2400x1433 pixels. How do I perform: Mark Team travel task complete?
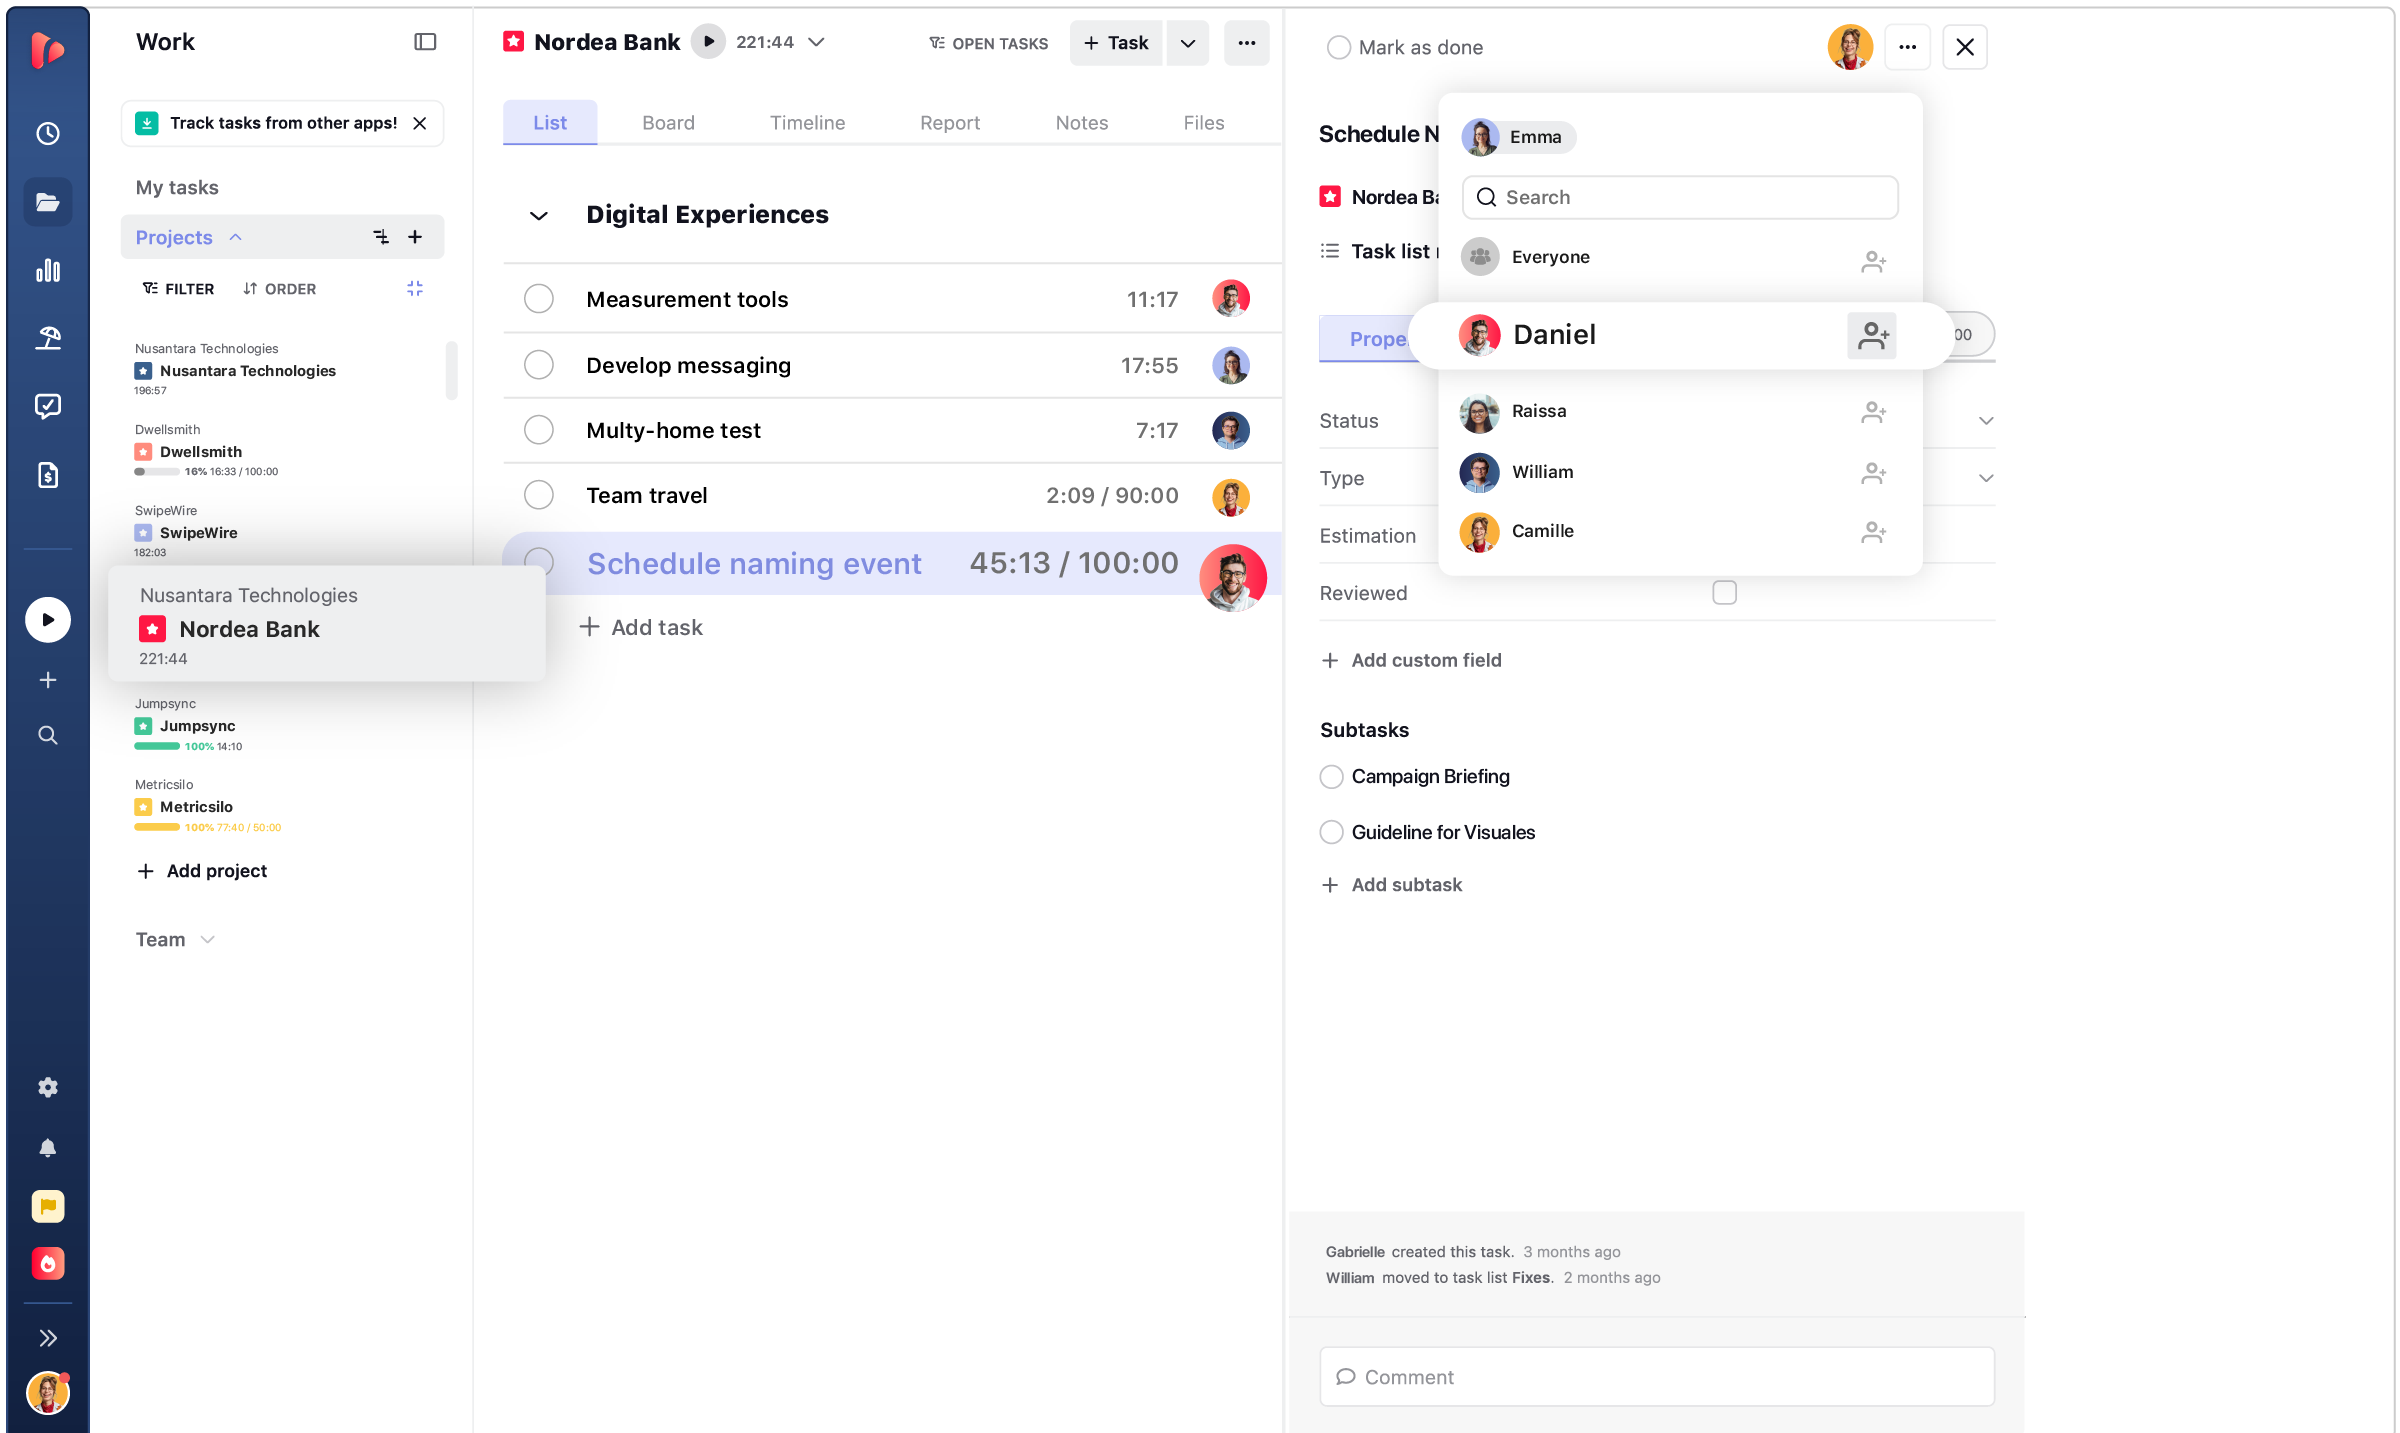(x=539, y=495)
